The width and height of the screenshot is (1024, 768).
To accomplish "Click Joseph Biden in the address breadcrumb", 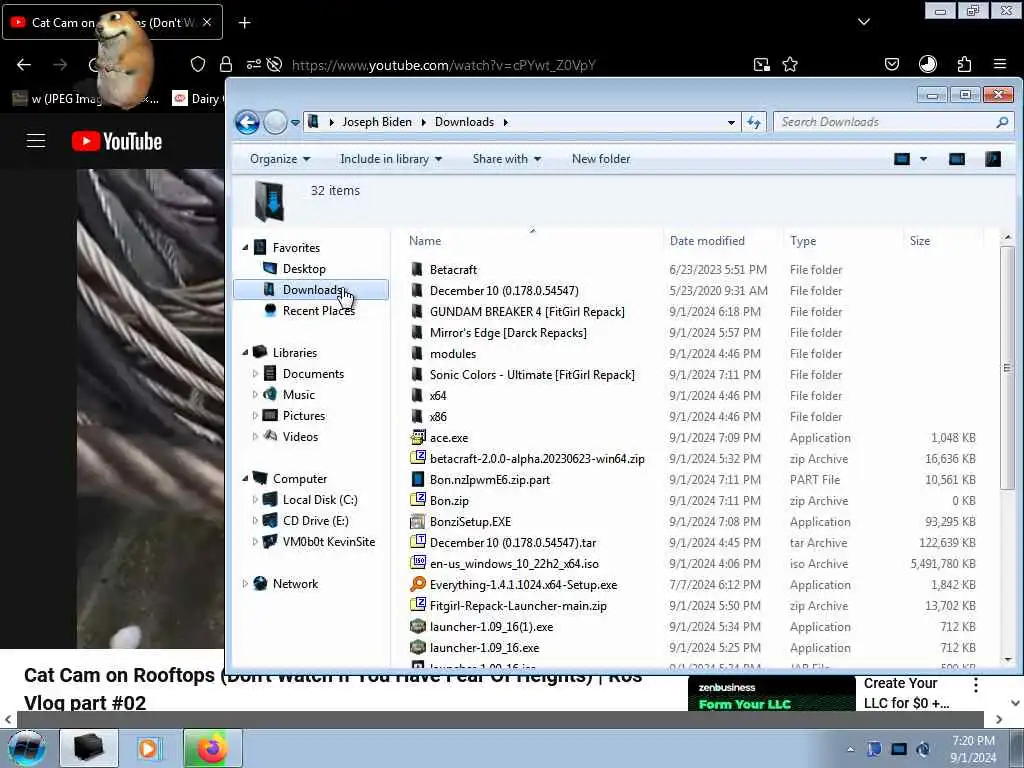I will click(377, 122).
